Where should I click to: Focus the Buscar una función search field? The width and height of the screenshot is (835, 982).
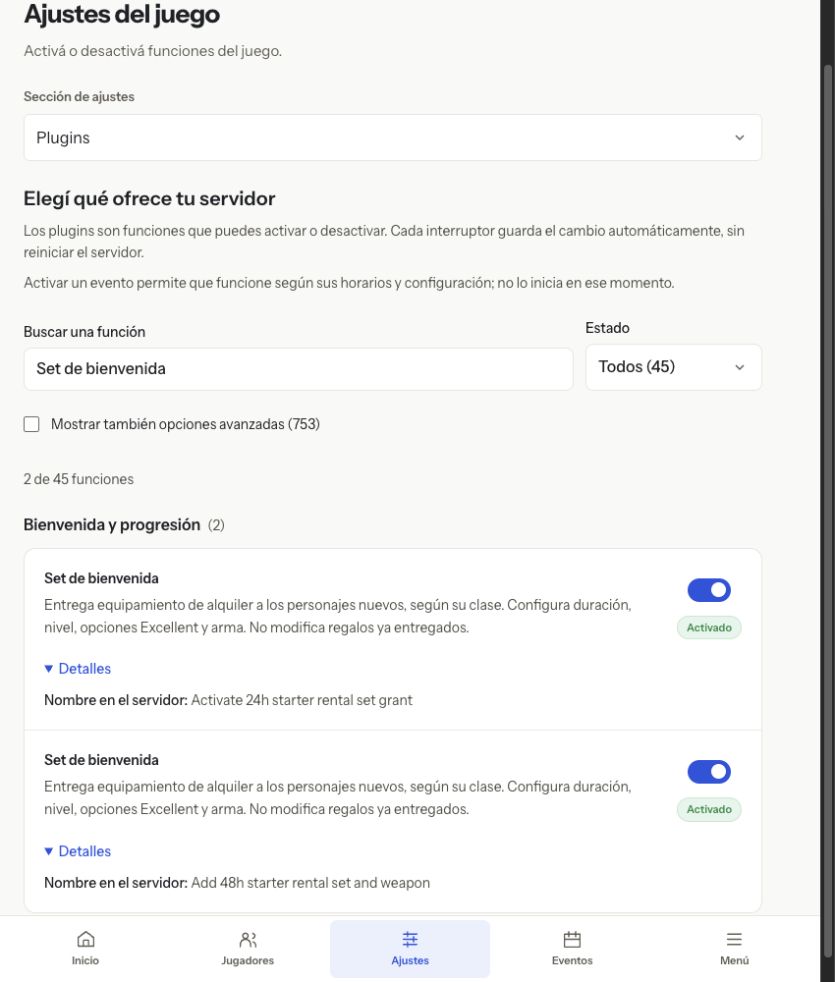pyautogui.click(x=298, y=368)
